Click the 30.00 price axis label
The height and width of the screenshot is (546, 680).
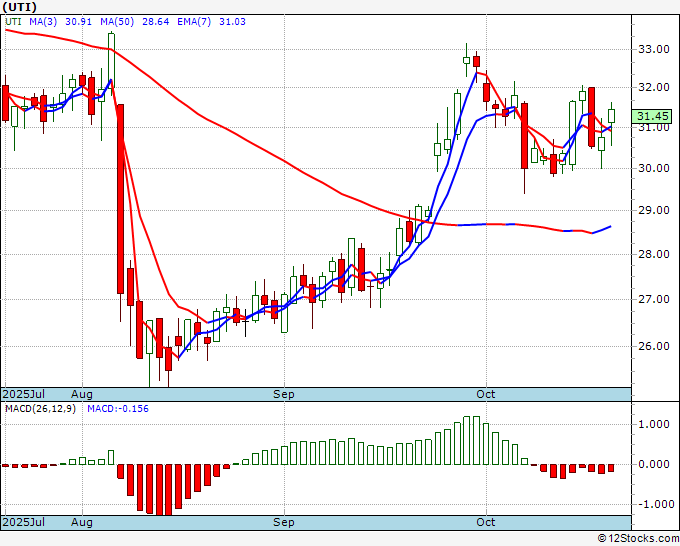[654, 168]
